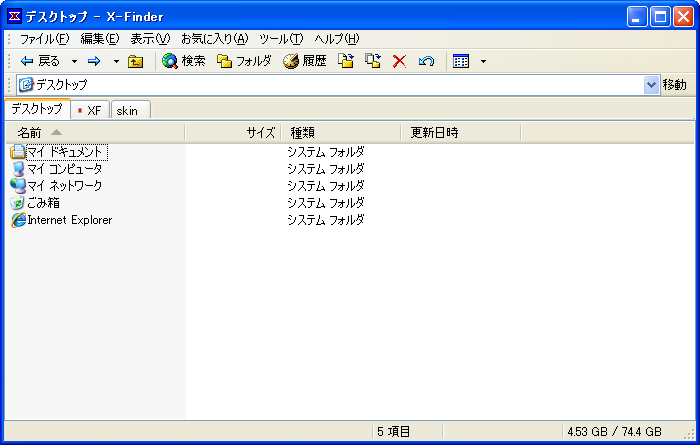Open the Search (検索) tool

184,61
